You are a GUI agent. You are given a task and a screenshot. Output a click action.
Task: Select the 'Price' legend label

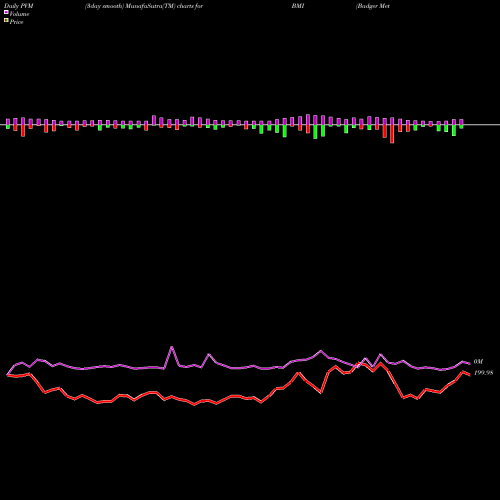click(x=16, y=22)
